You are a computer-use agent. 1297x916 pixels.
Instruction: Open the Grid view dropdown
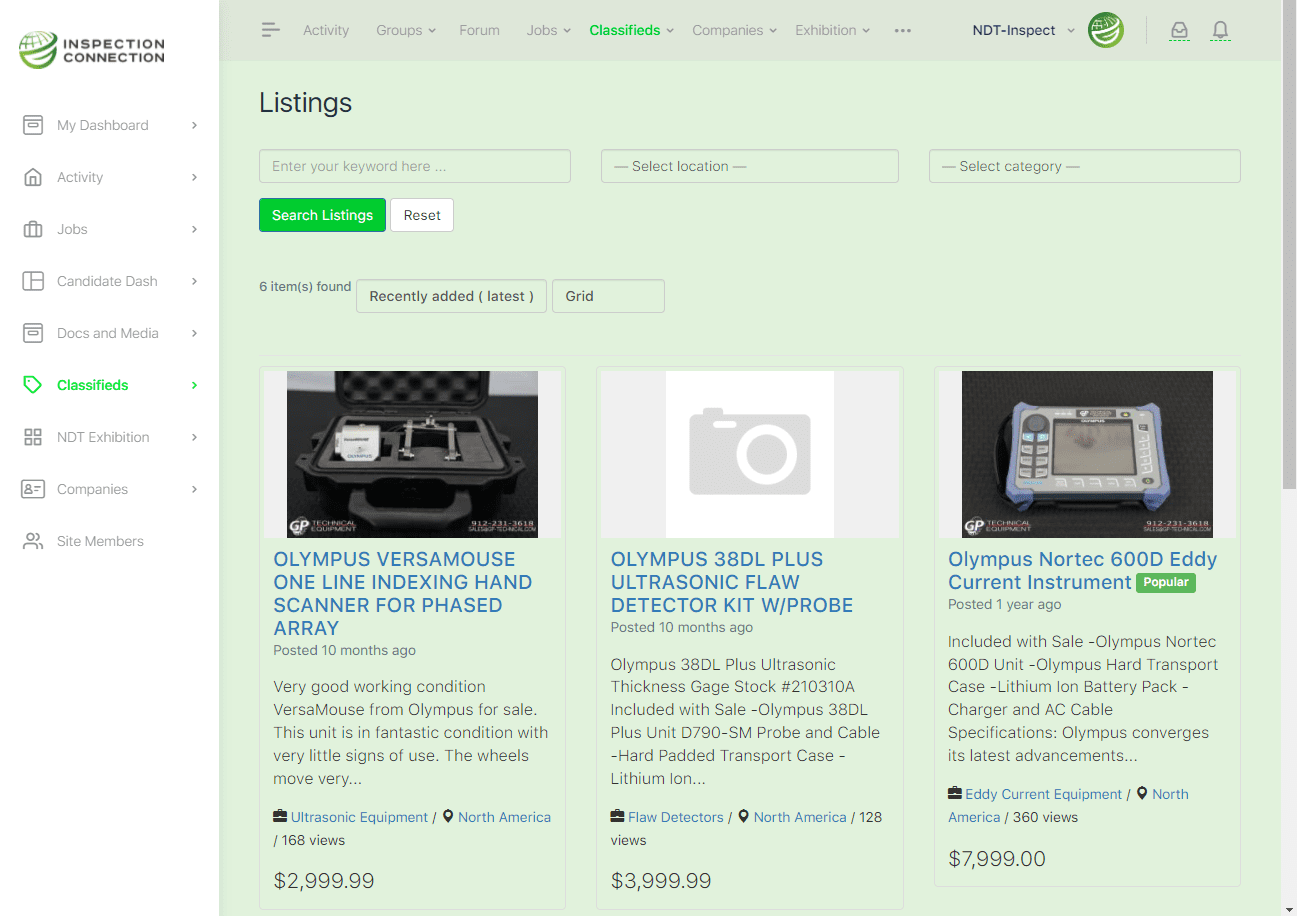(x=608, y=296)
